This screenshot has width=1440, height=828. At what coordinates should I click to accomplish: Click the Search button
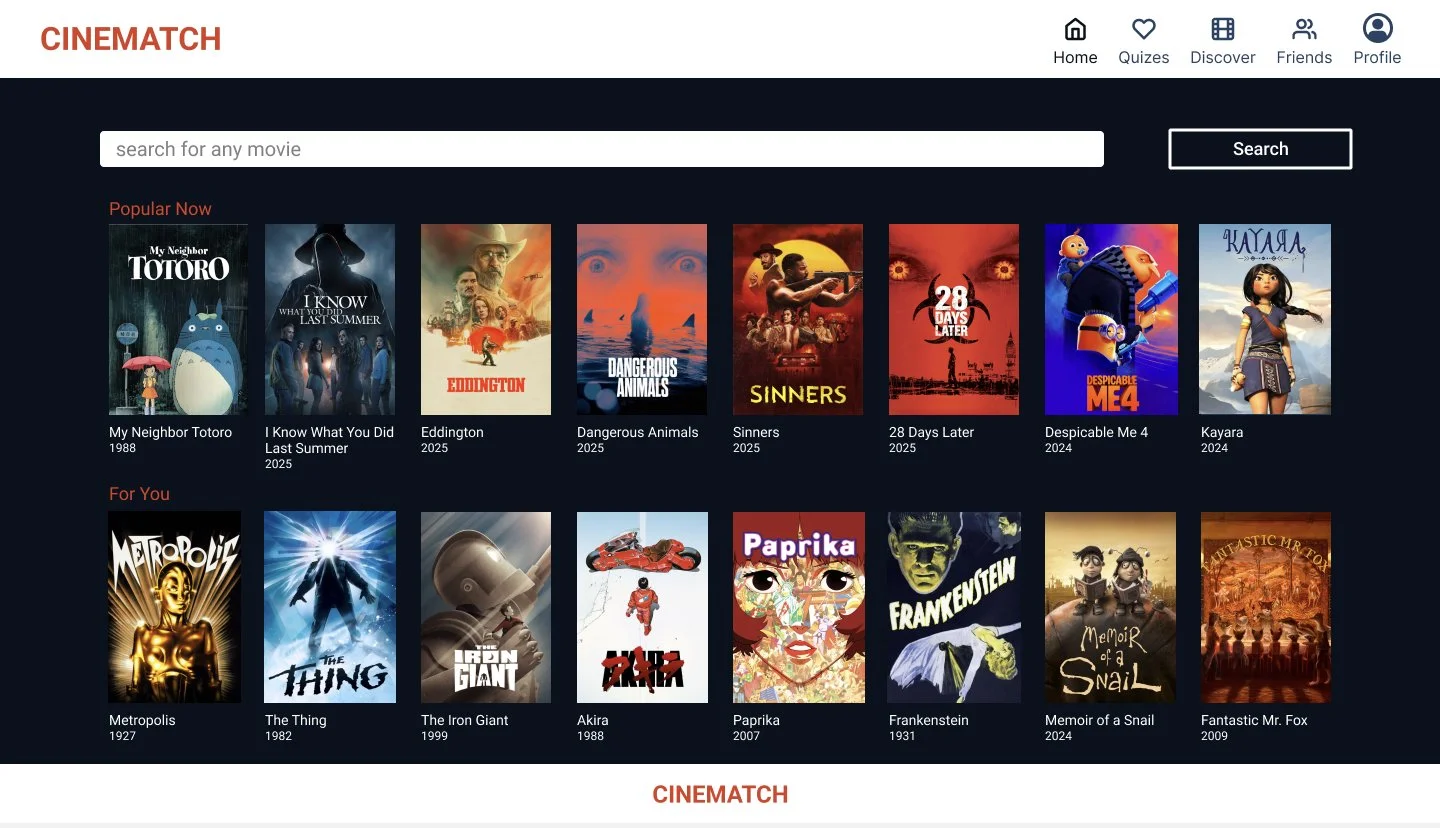pos(1260,149)
